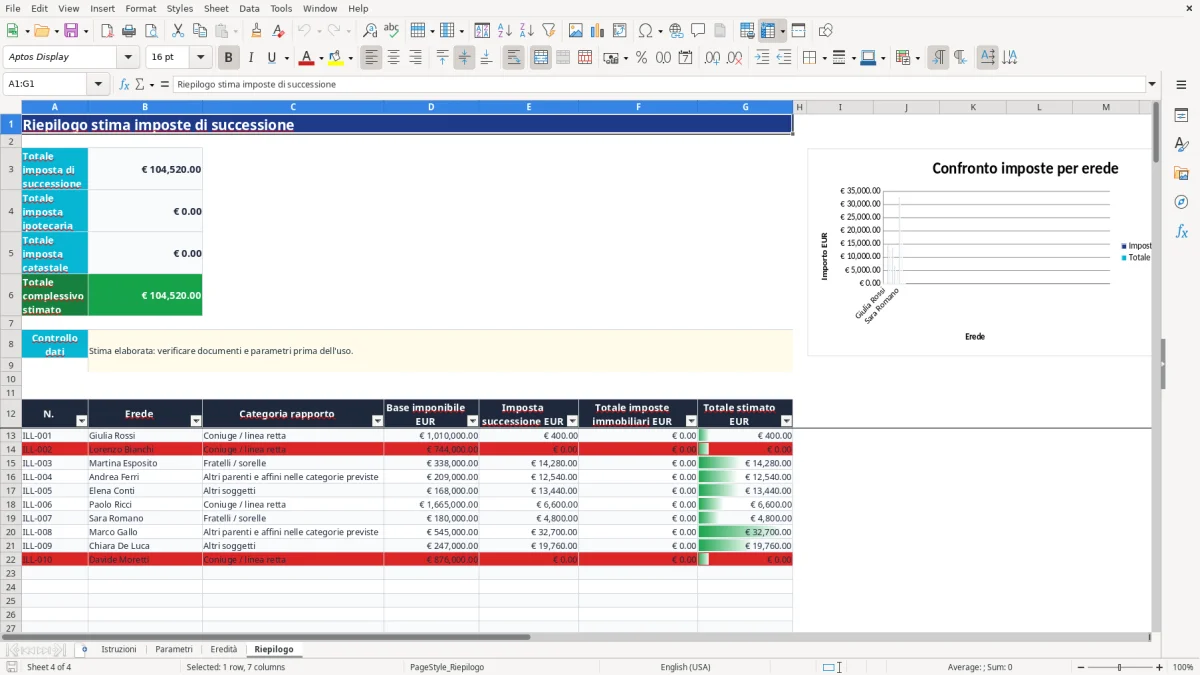Insert a hyperlink via globe icon
The width and height of the screenshot is (1200, 675).
click(676, 31)
